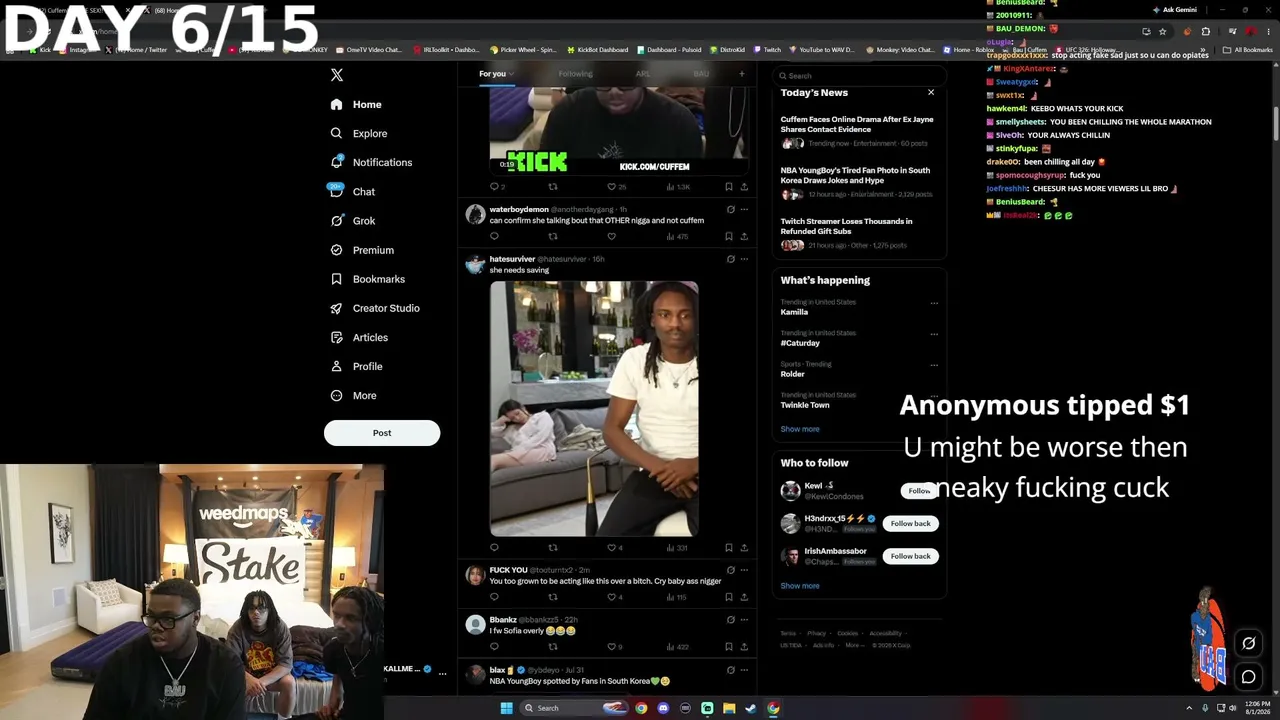
Task: Share the hatesurviver post
Action: pos(744,548)
